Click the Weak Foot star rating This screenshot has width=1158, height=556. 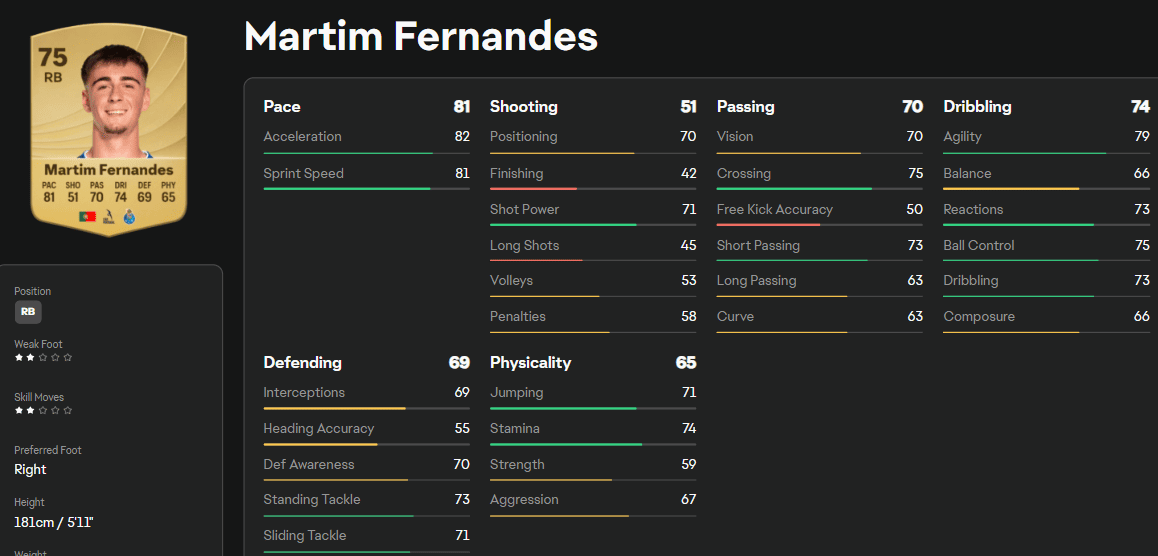coord(43,357)
